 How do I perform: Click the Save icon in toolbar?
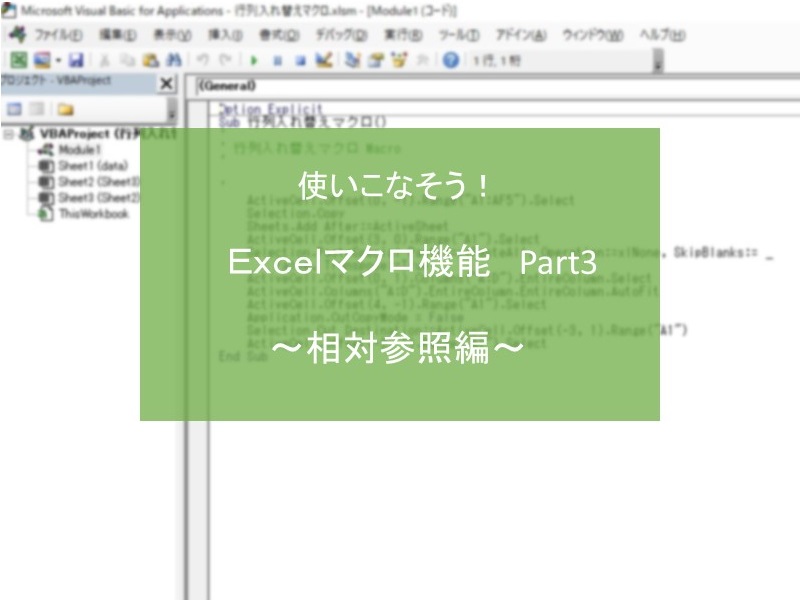point(76,60)
